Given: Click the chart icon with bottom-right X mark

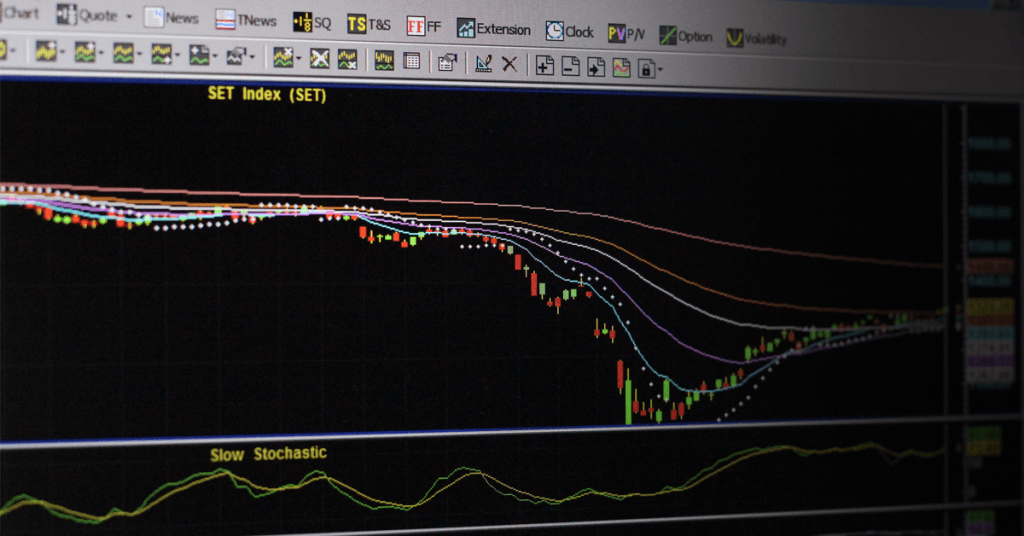Looking at the screenshot, I should 347,59.
